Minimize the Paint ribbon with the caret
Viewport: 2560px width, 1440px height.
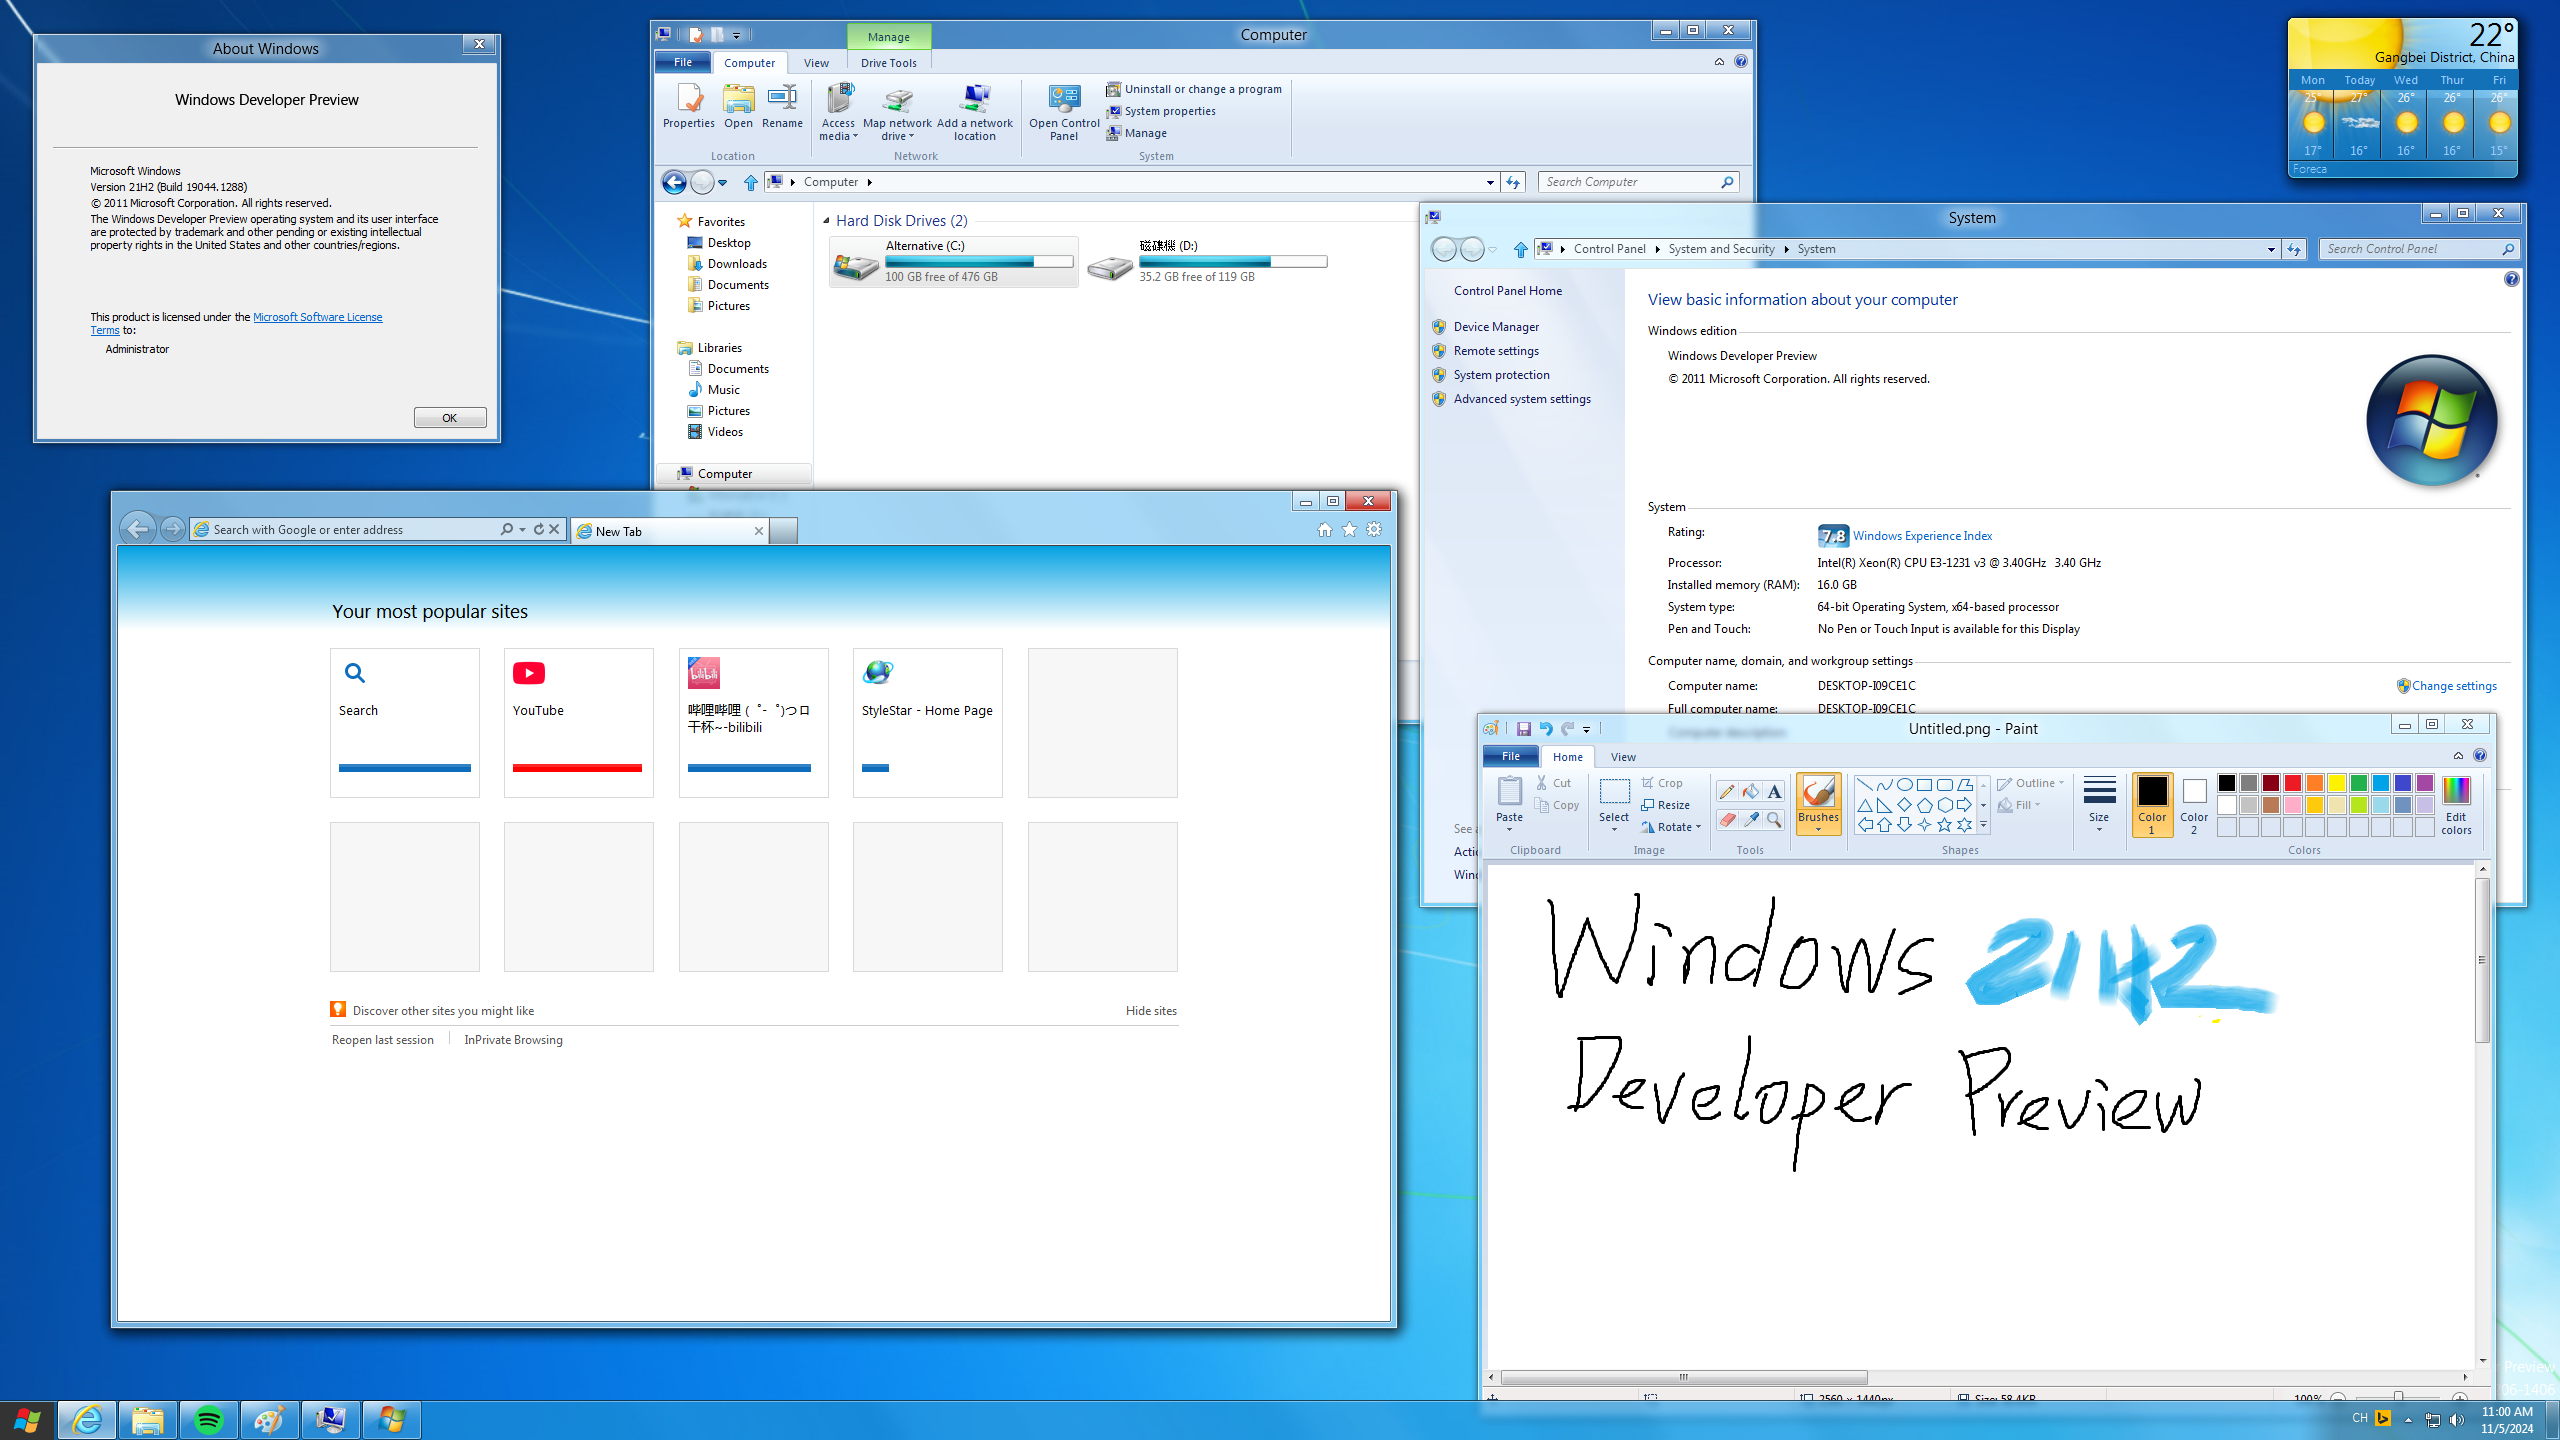tap(2458, 756)
